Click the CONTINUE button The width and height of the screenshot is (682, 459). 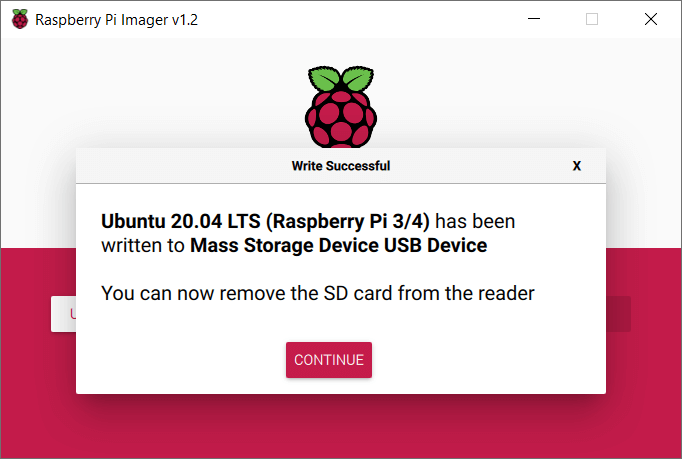coord(329,360)
